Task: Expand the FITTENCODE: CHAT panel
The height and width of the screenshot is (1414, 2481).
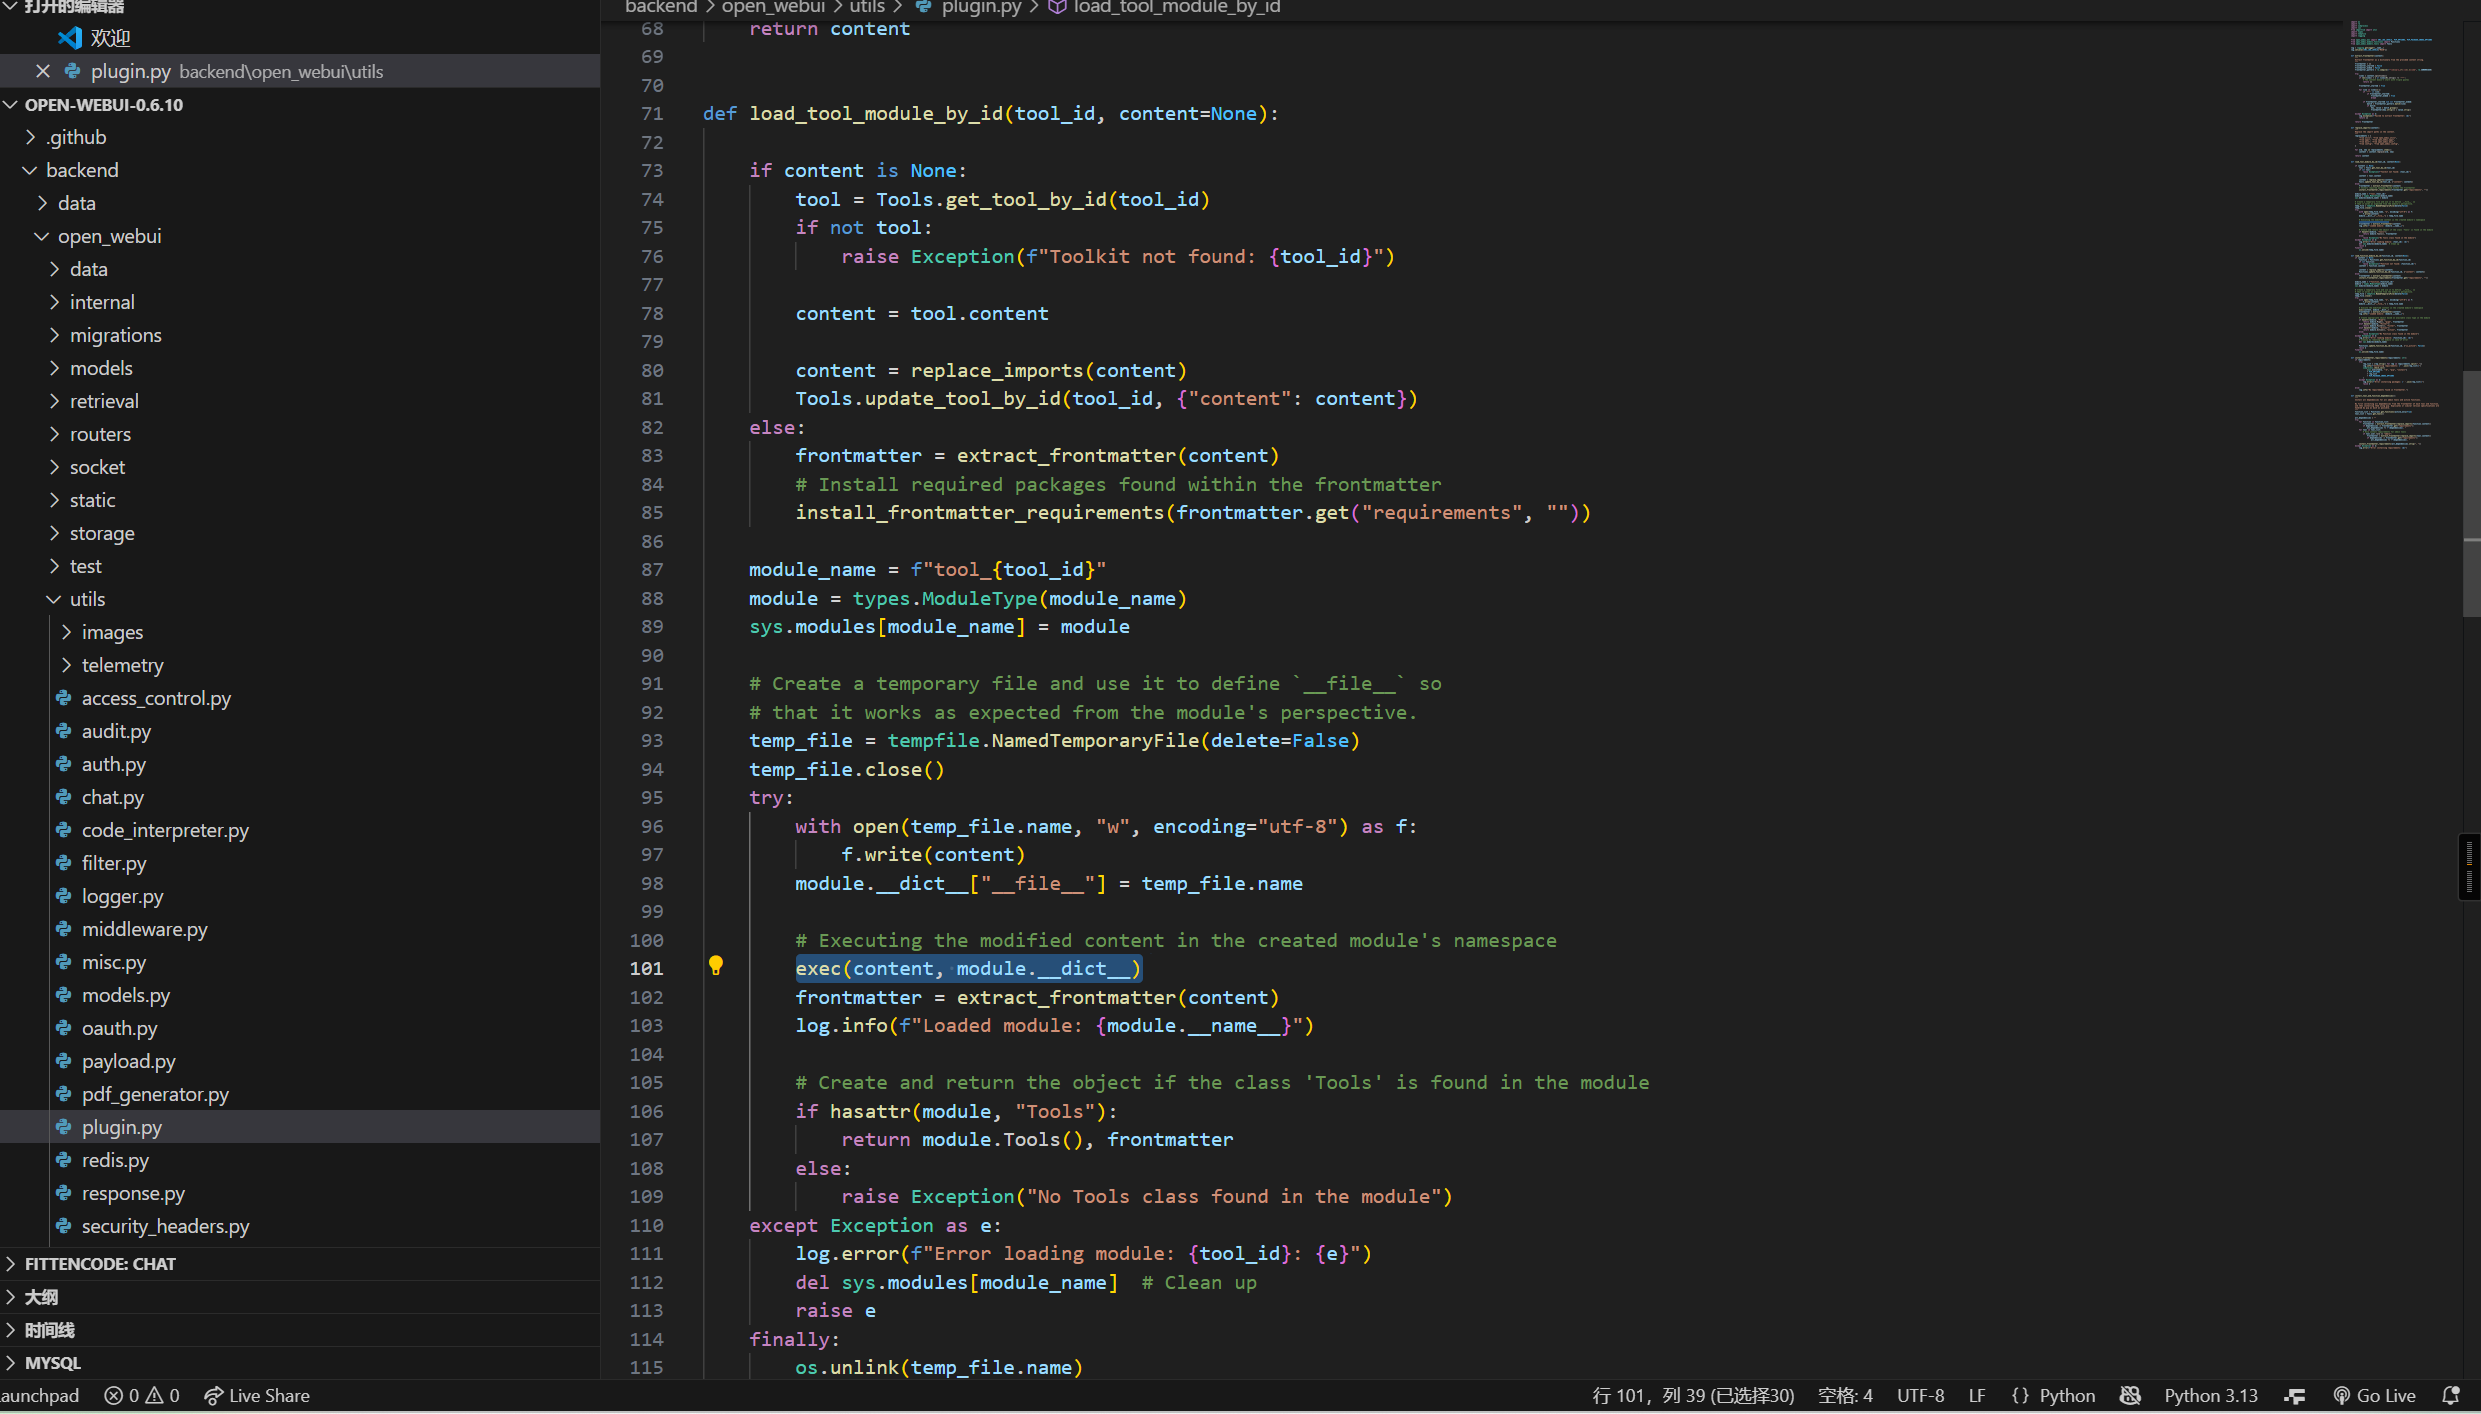Action: pyautogui.click(x=100, y=1264)
